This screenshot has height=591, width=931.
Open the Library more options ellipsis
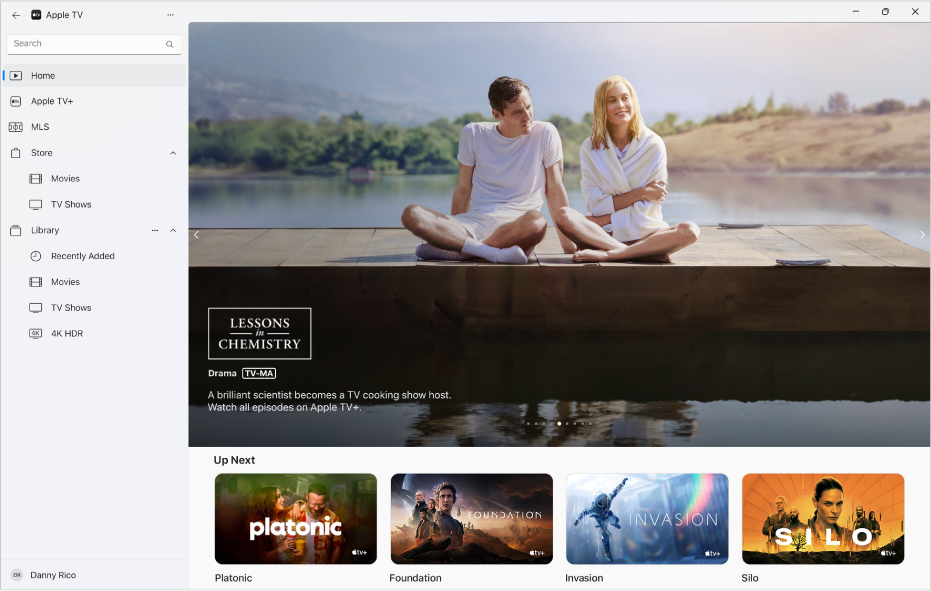(155, 230)
